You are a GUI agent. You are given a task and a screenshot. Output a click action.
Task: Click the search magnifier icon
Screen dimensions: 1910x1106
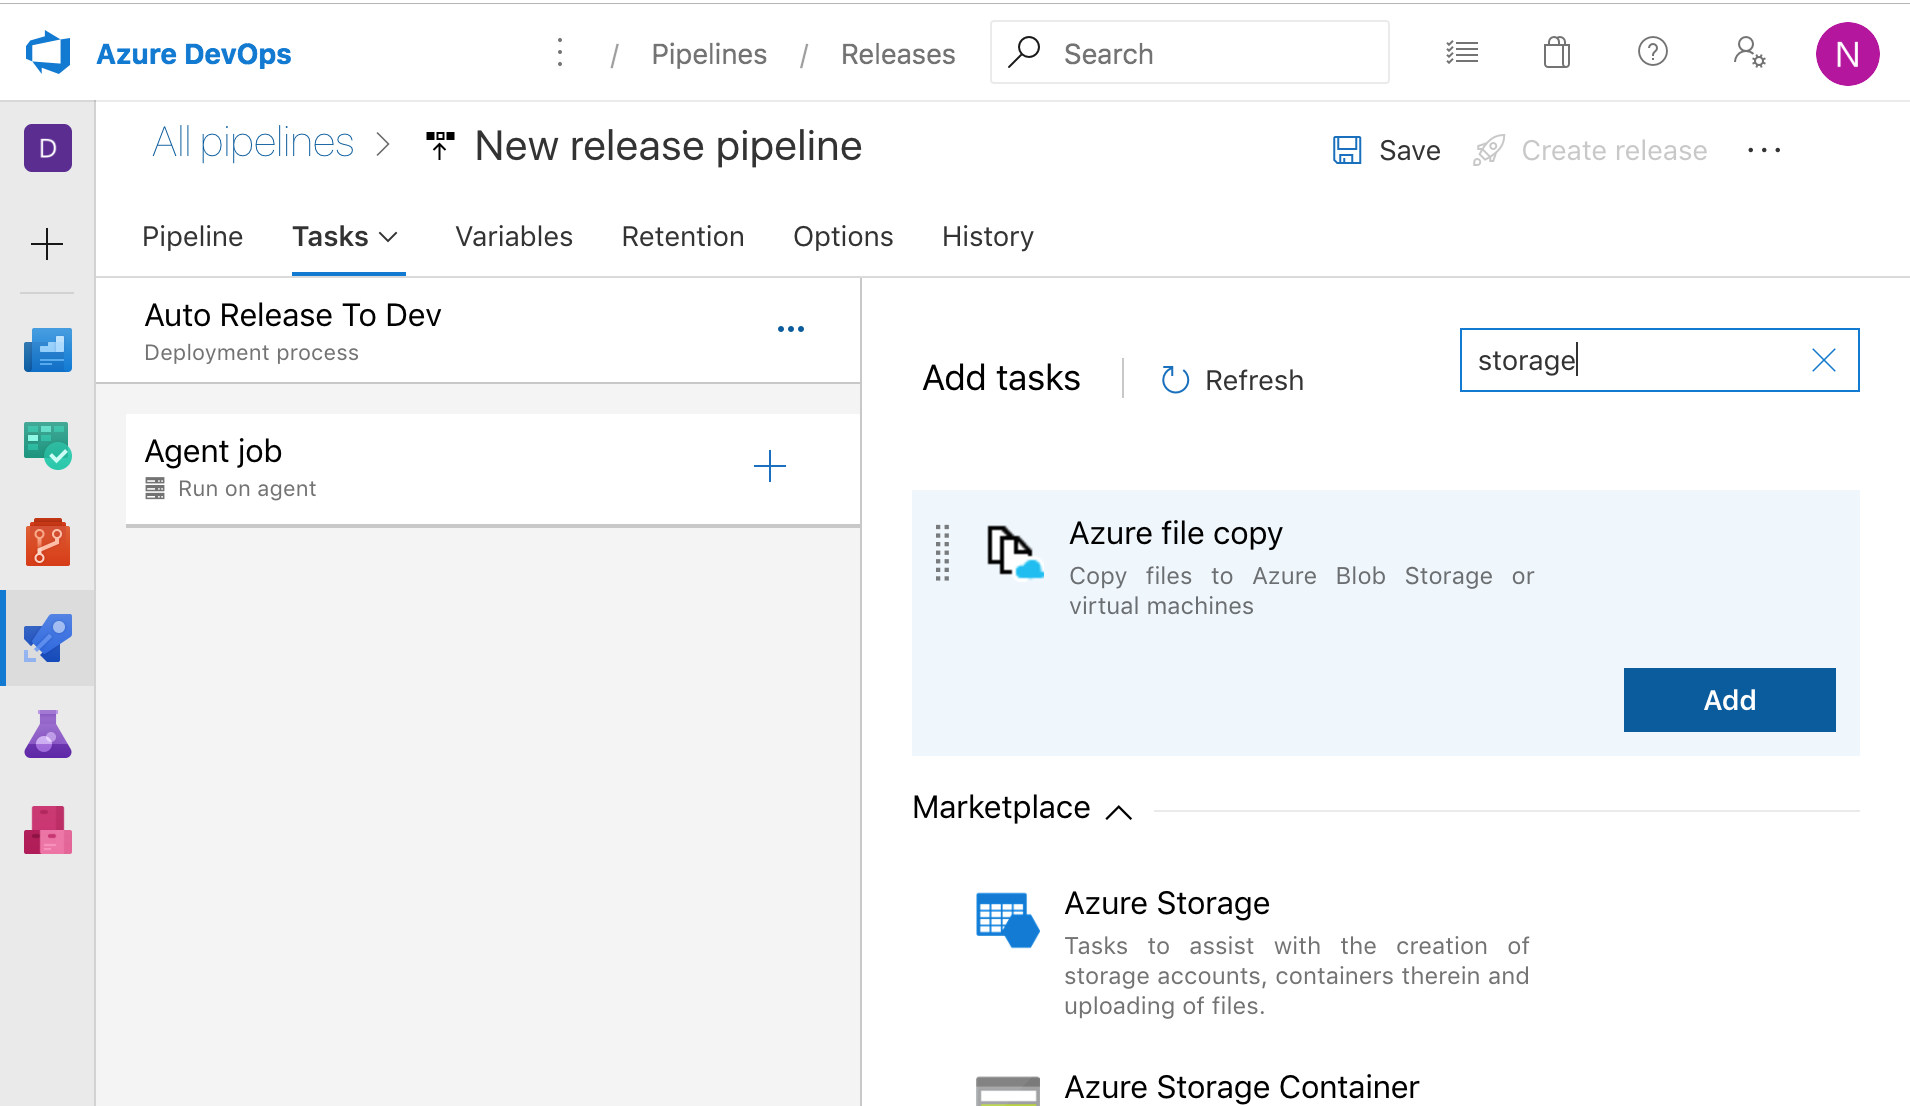tap(1024, 52)
